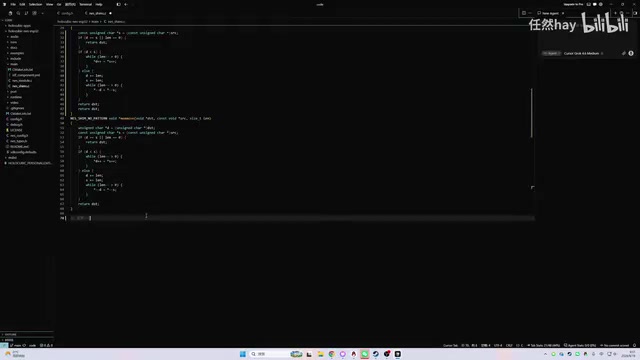Open .gitignore in file tree
Image resolution: width=640 pixels, height=360 pixels.
coord(18,108)
